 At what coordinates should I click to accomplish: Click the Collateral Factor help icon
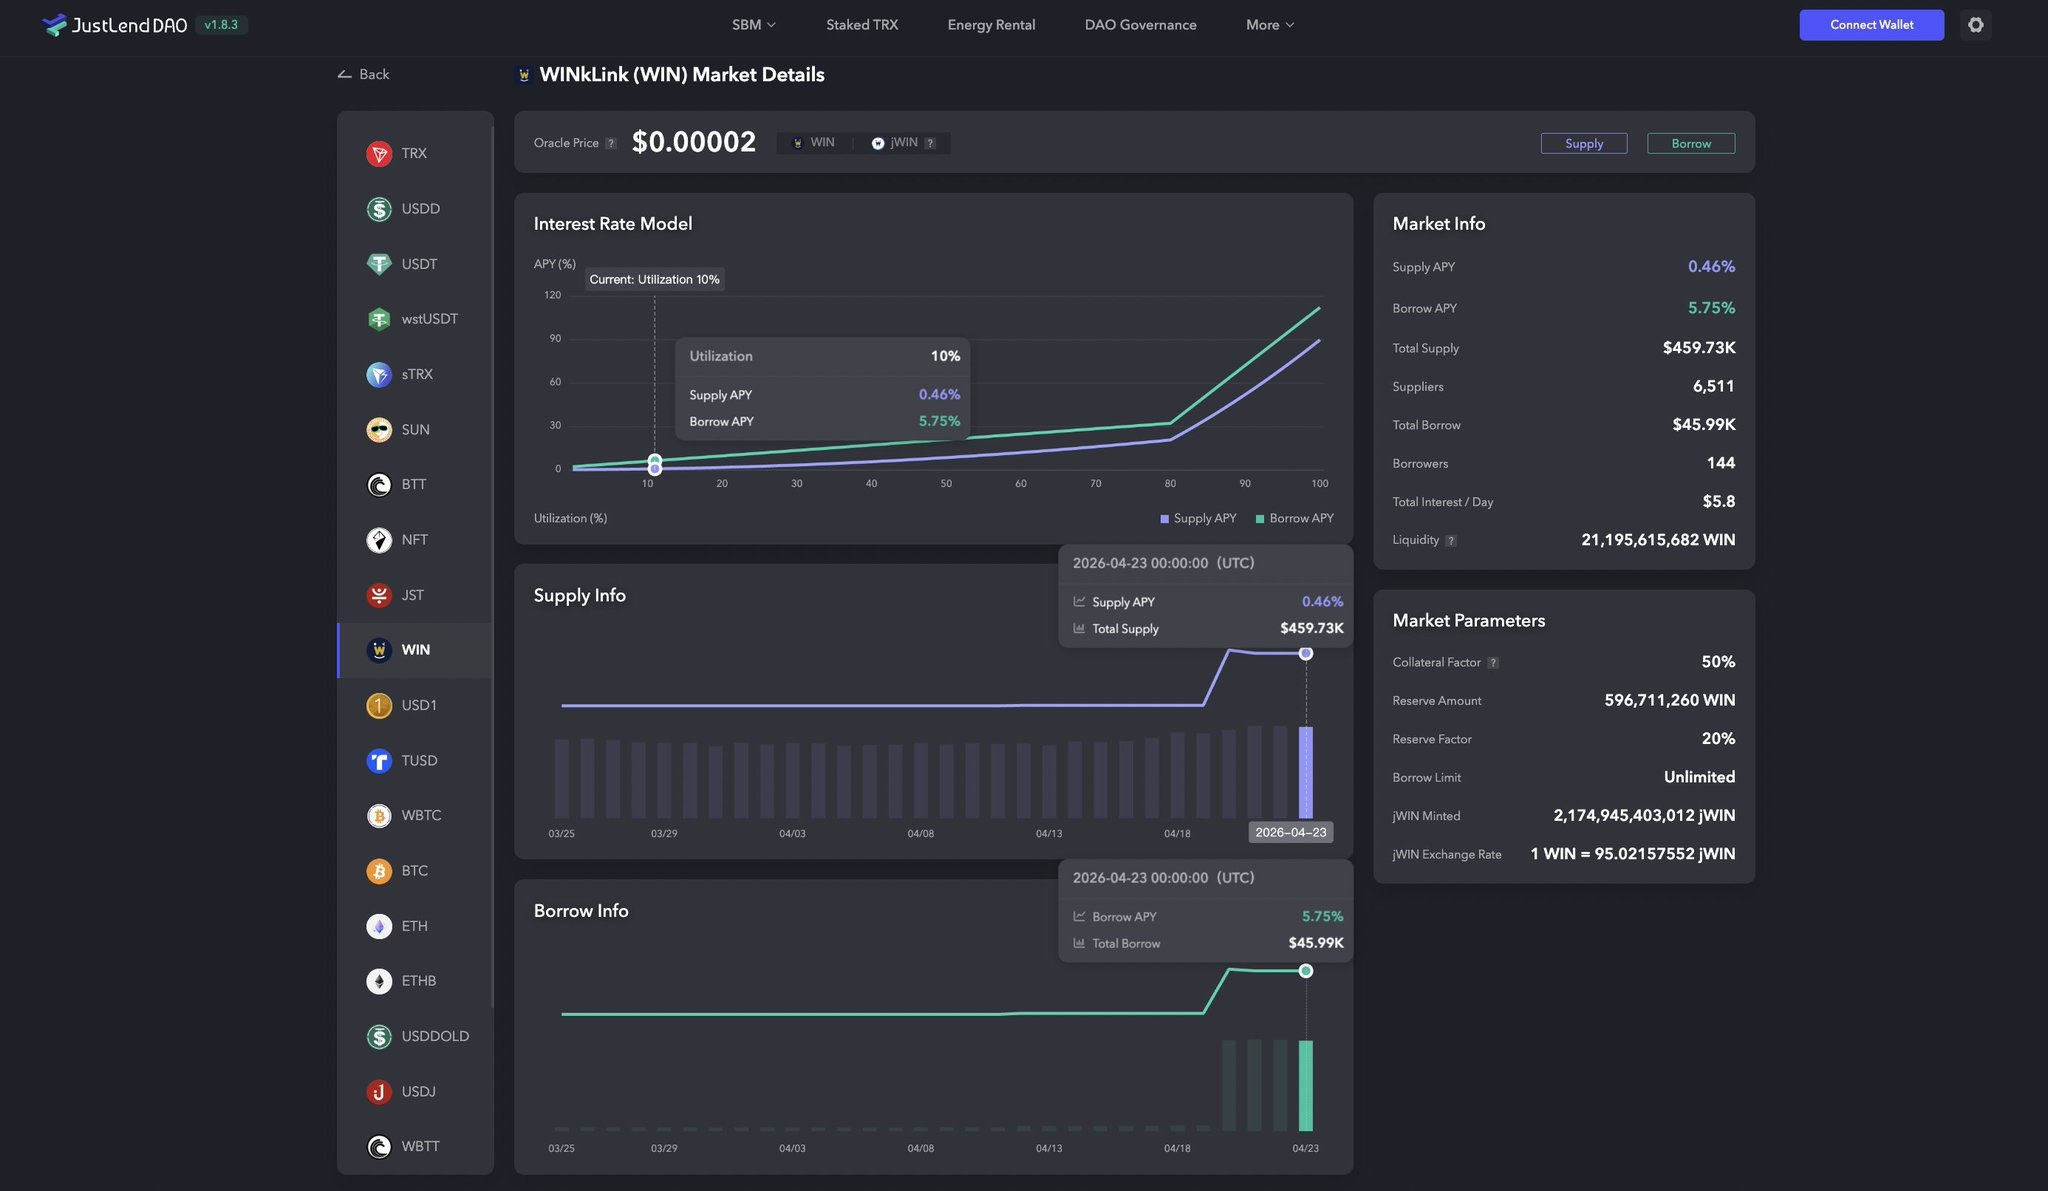coord(1493,663)
